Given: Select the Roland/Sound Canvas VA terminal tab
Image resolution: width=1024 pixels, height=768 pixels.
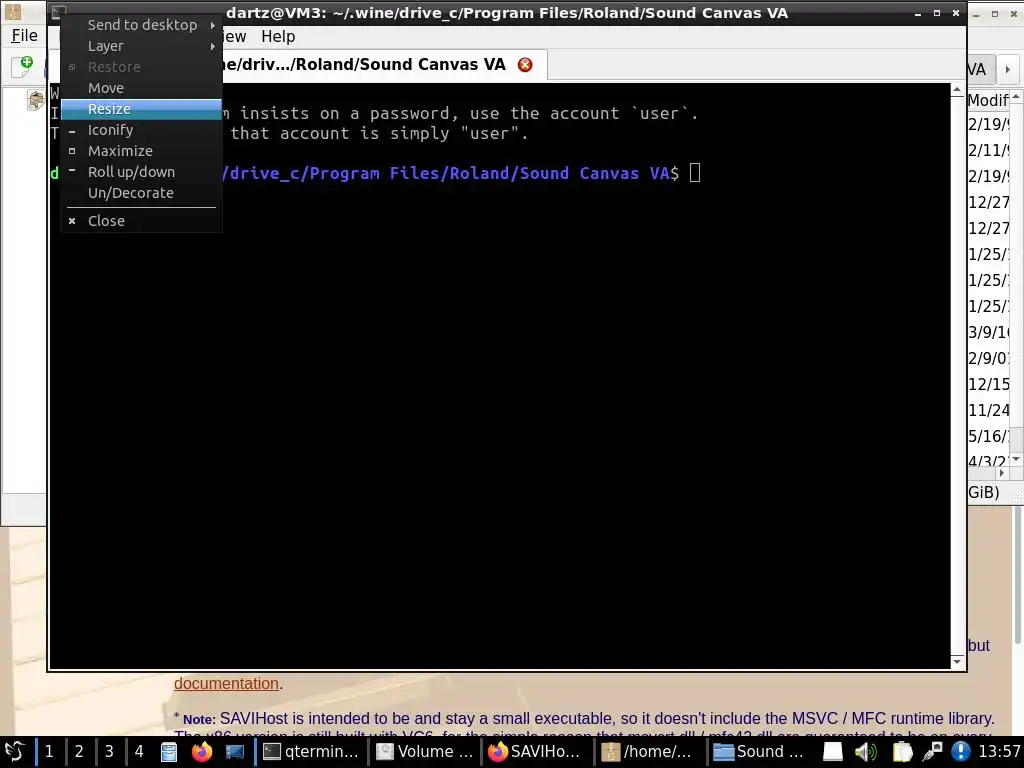Looking at the screenshot, I should tap(366, 65).
